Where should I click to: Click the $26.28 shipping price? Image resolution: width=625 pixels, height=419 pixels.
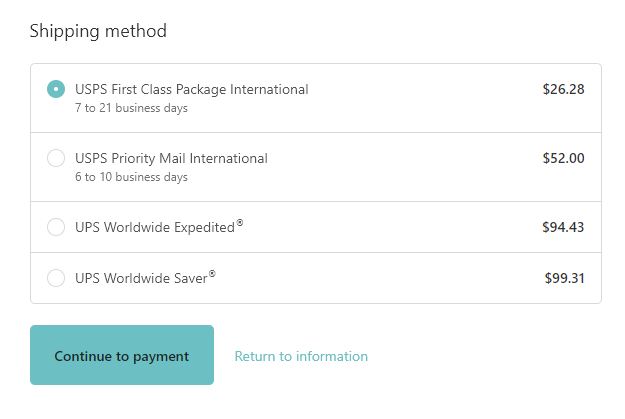pyautogui.click(x=563, y=89)
